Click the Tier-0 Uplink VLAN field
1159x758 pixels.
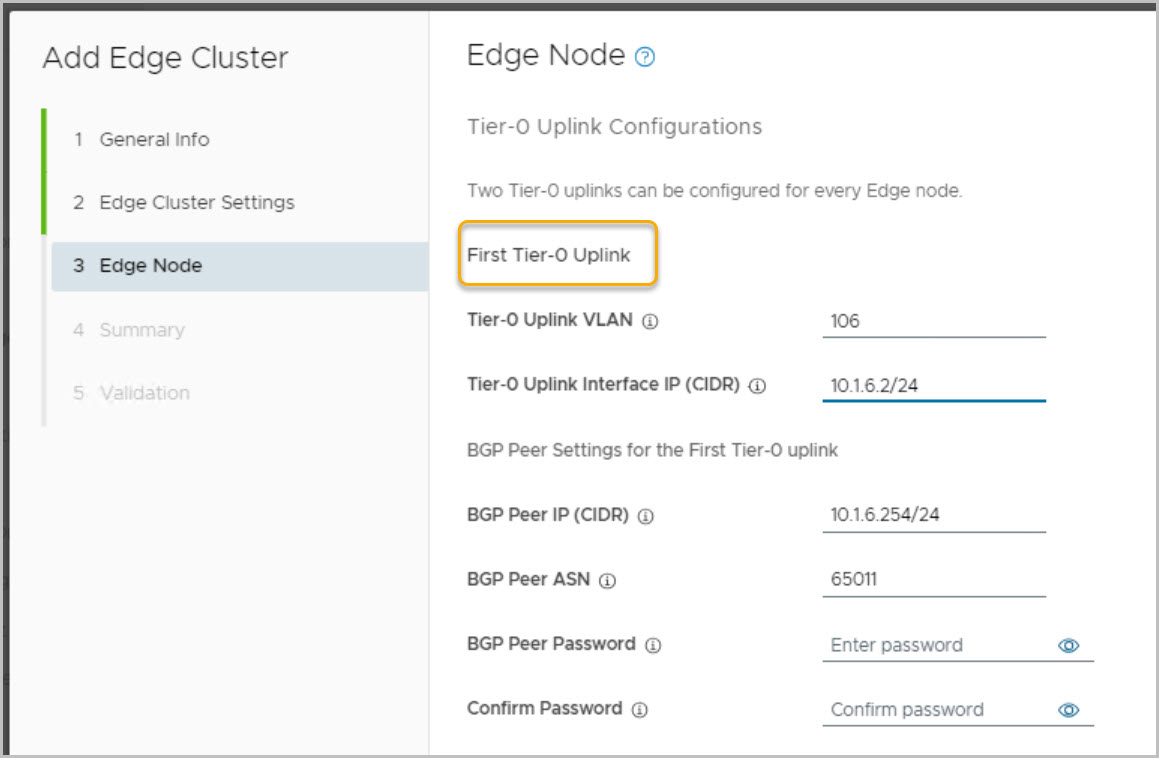[933, 322]
